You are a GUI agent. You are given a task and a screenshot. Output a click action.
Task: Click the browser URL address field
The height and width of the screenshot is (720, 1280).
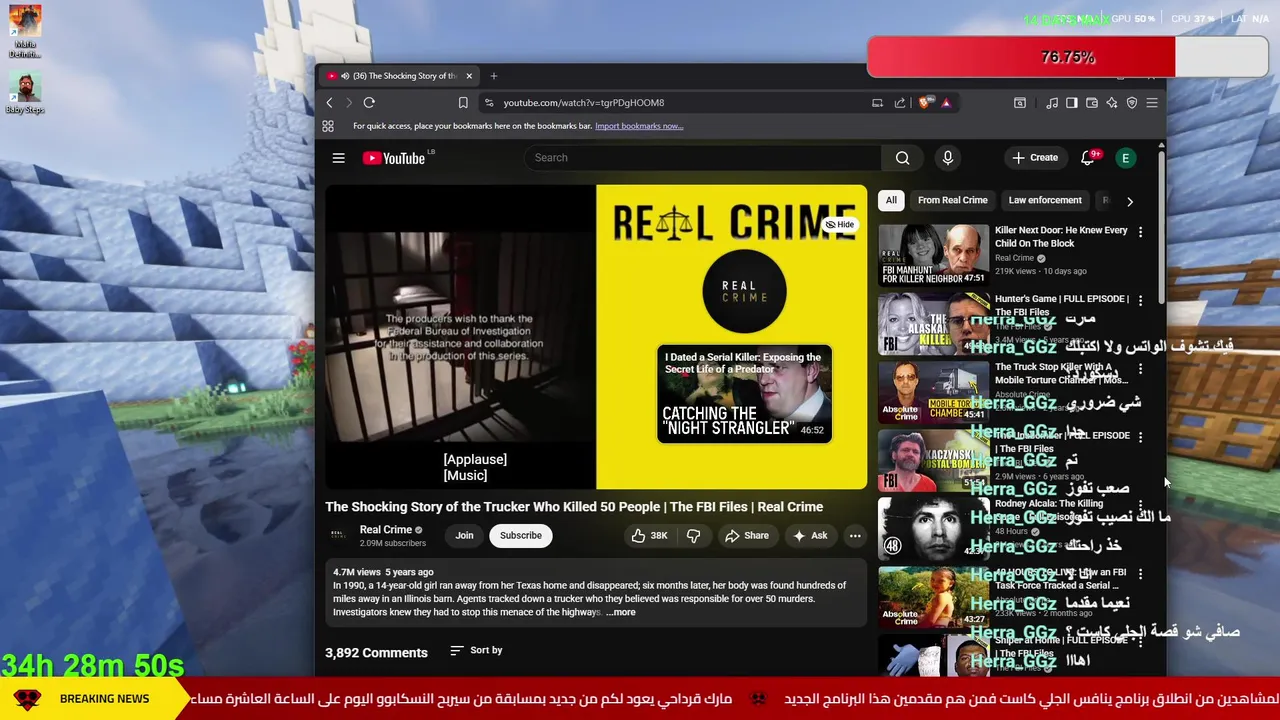(x=680, y=103)
